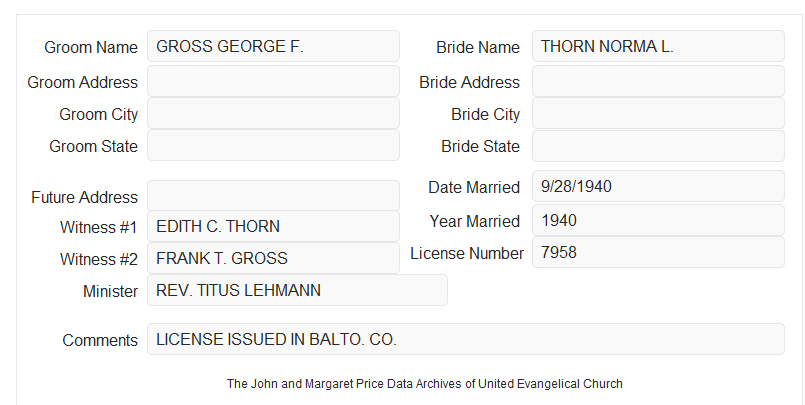Image resolution: width=805 pixels, height=405 pixels.
Task: Select Witness #1 field with Edith C. Thorn
Action: tap(273, 226)
